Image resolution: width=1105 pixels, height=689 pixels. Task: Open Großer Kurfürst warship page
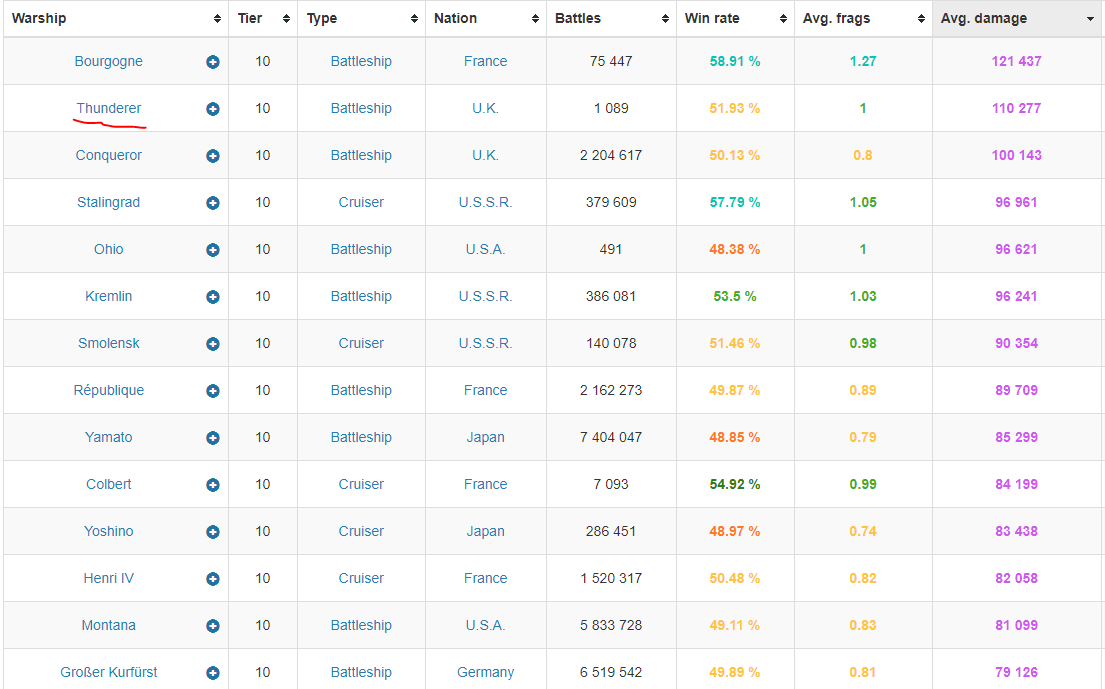109,672
